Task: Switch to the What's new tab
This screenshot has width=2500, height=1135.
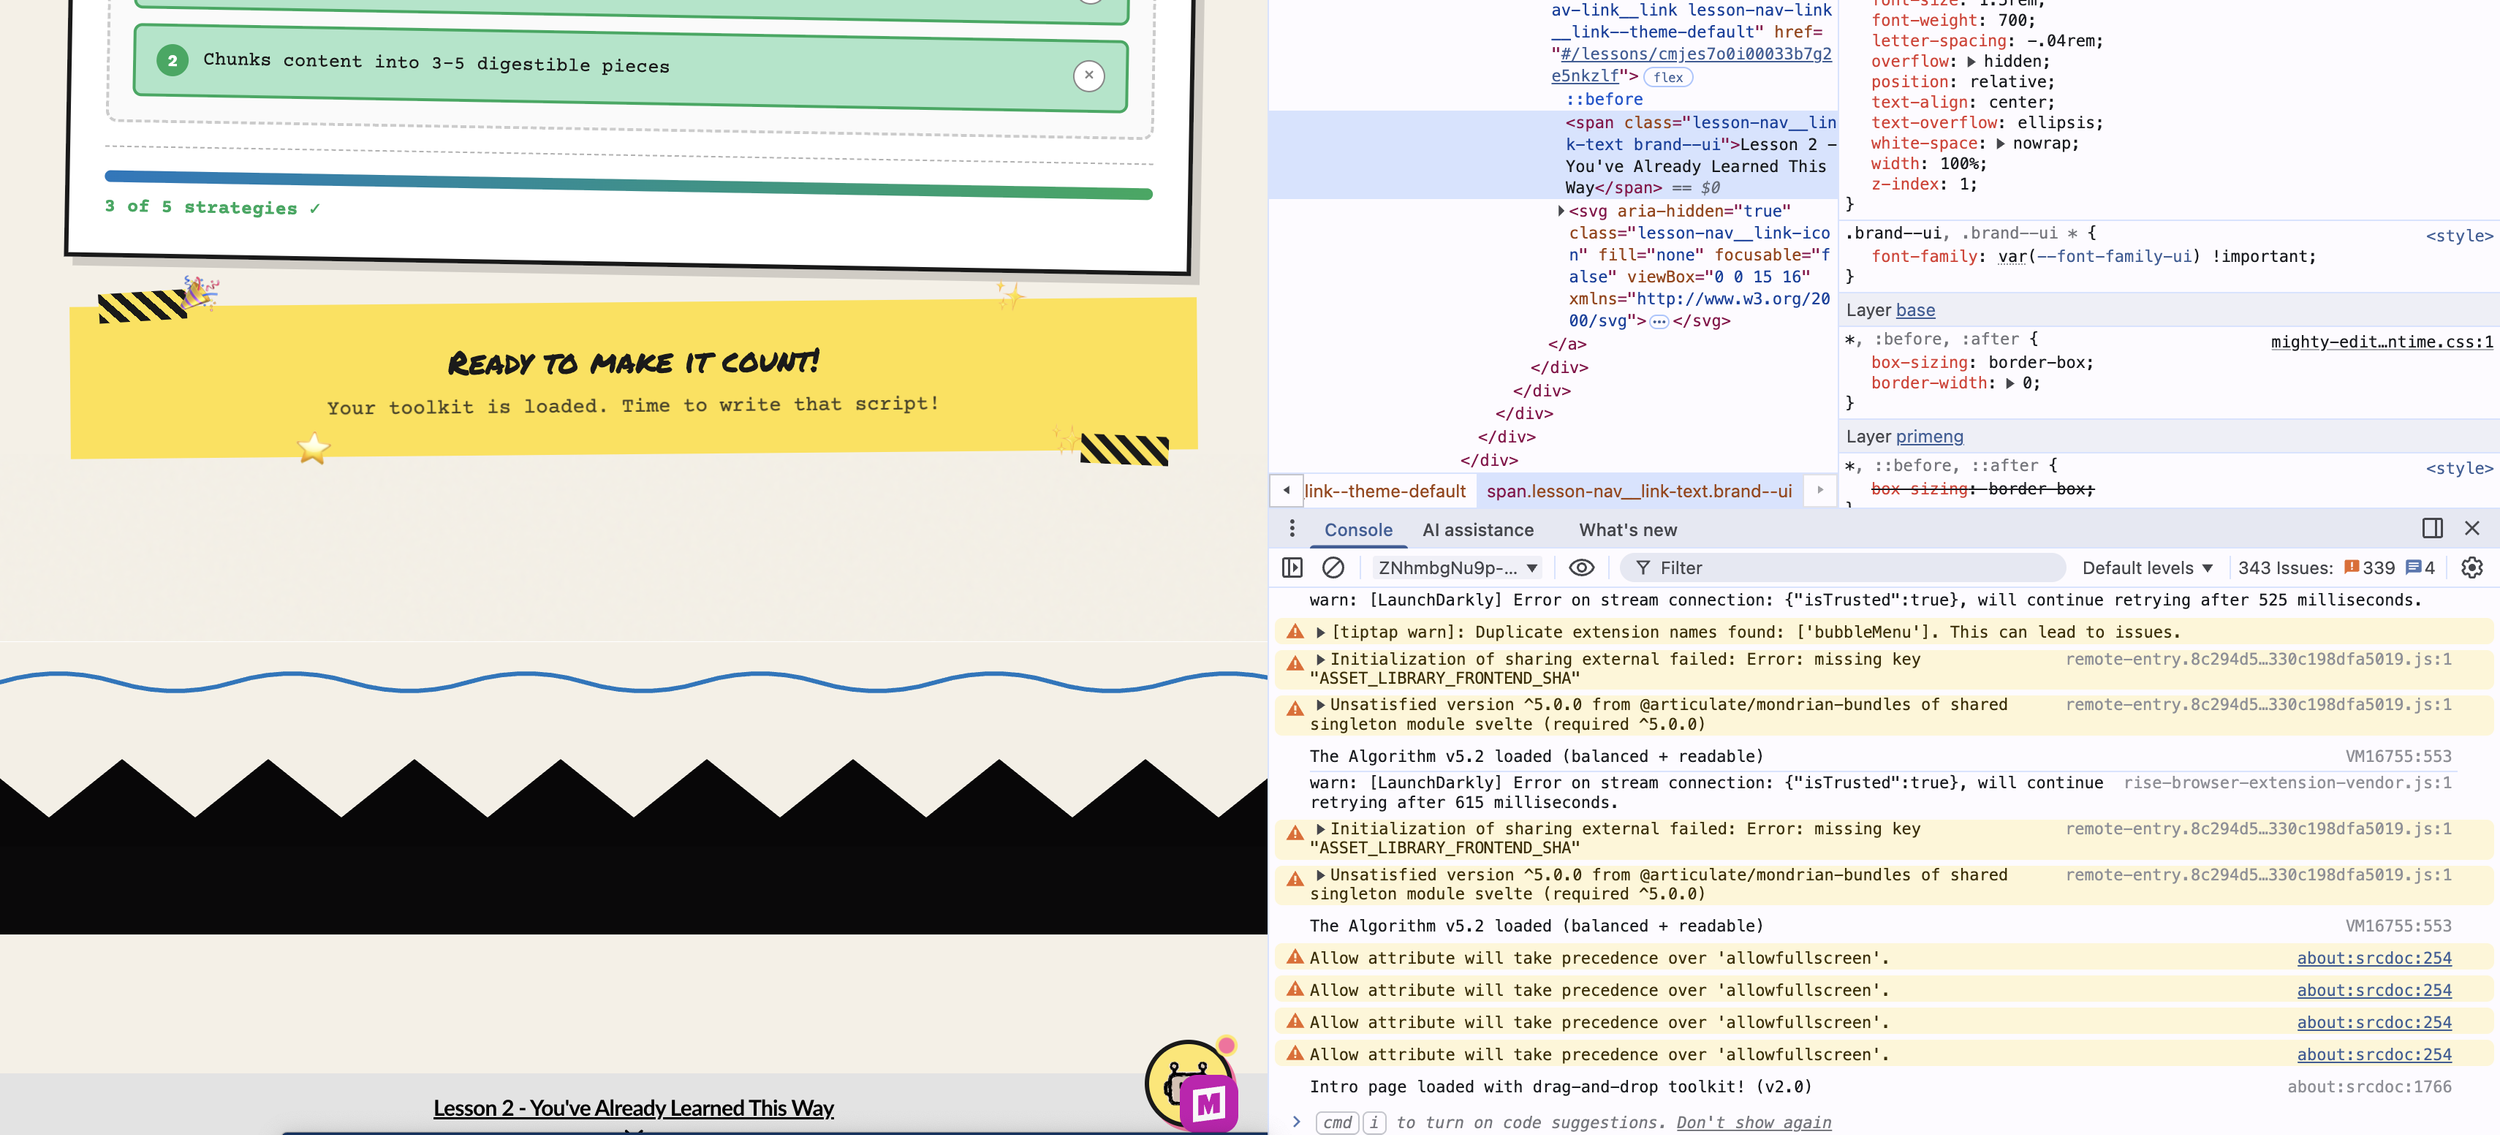Action: point(1627,530)
